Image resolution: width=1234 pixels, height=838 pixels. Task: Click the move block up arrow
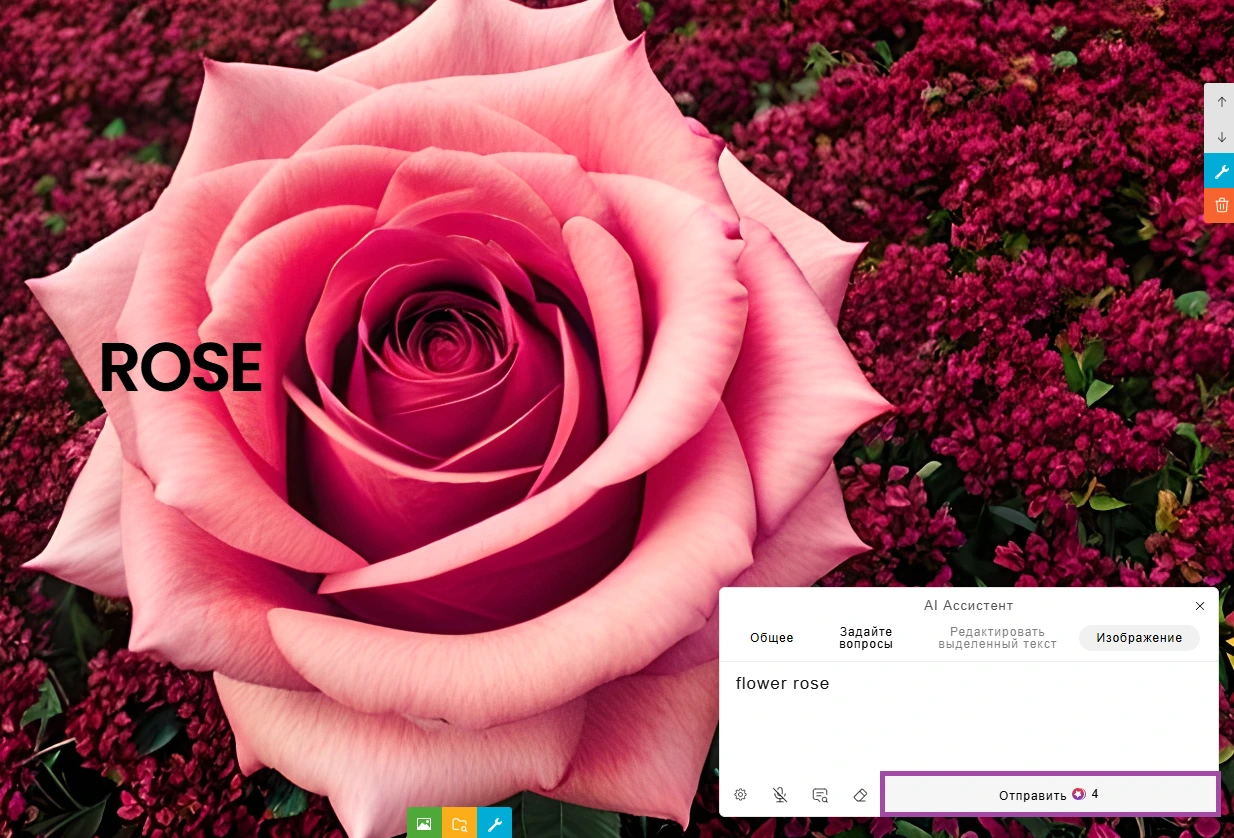[x=1221, y=102]
